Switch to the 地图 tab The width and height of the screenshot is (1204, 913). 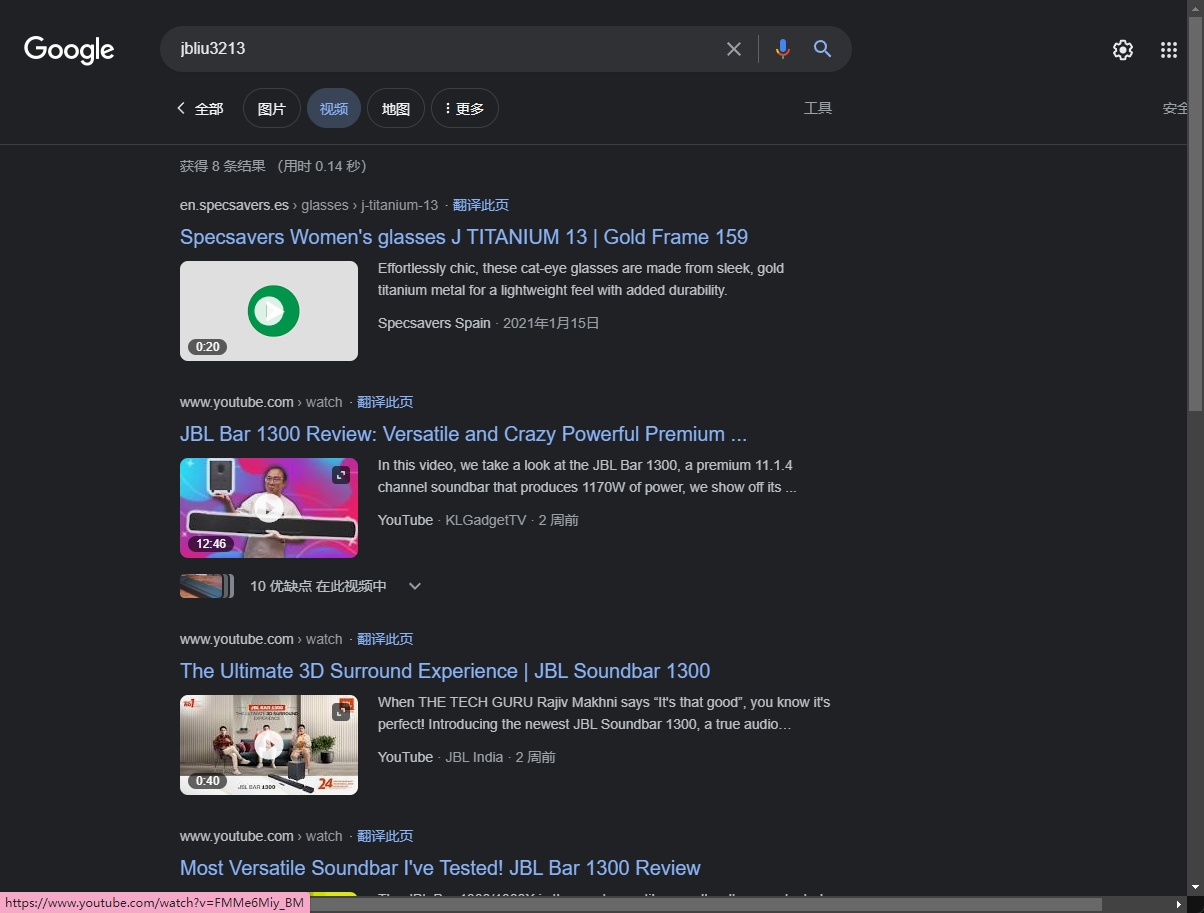(x=396, y=109)
